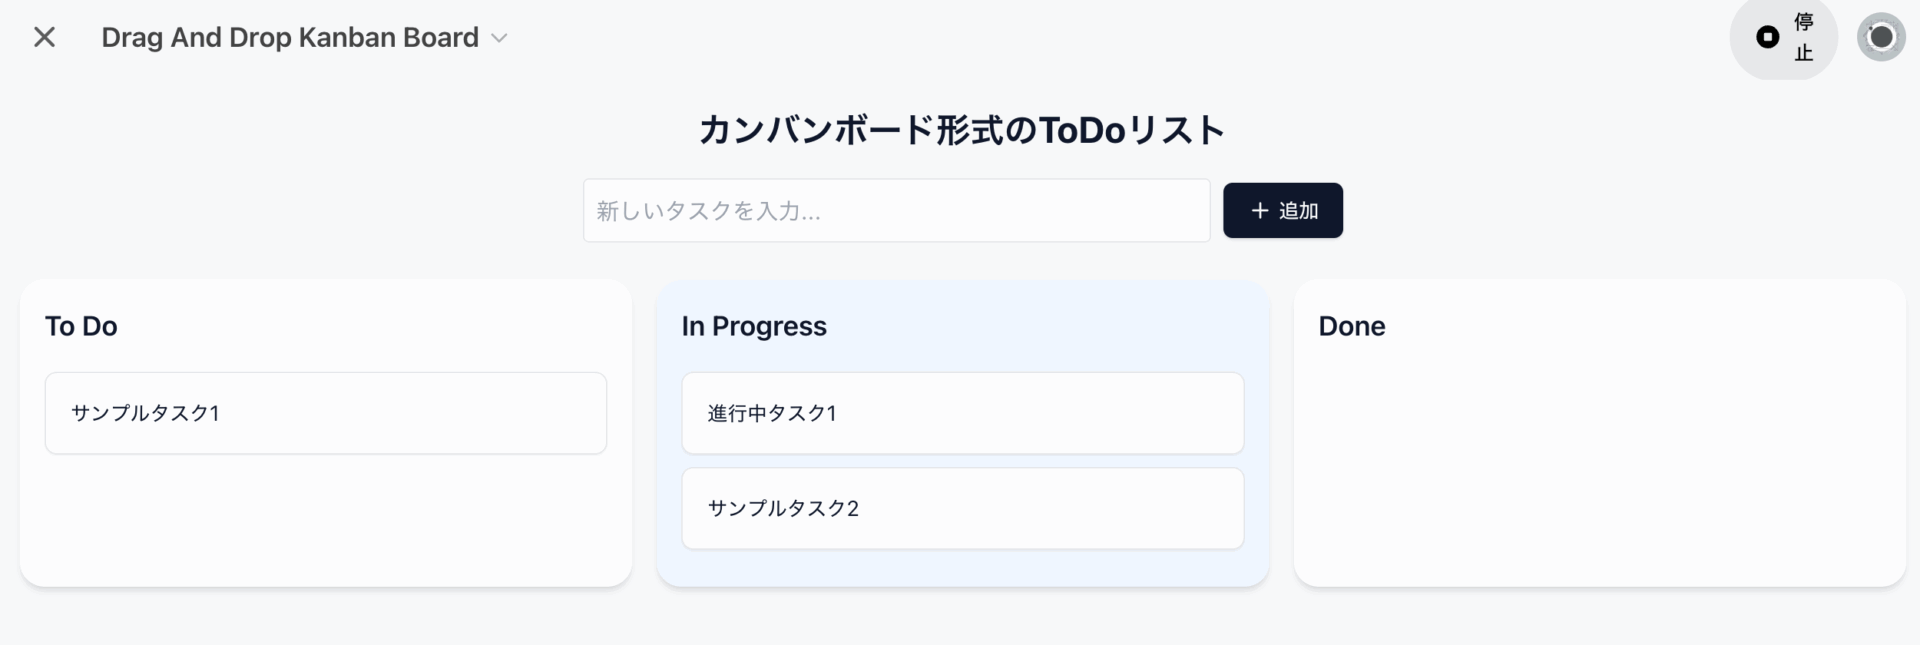Viewport: 1920px width, 645px height.
Task: Click the X close icon
Action: click(x=44, y=38)
